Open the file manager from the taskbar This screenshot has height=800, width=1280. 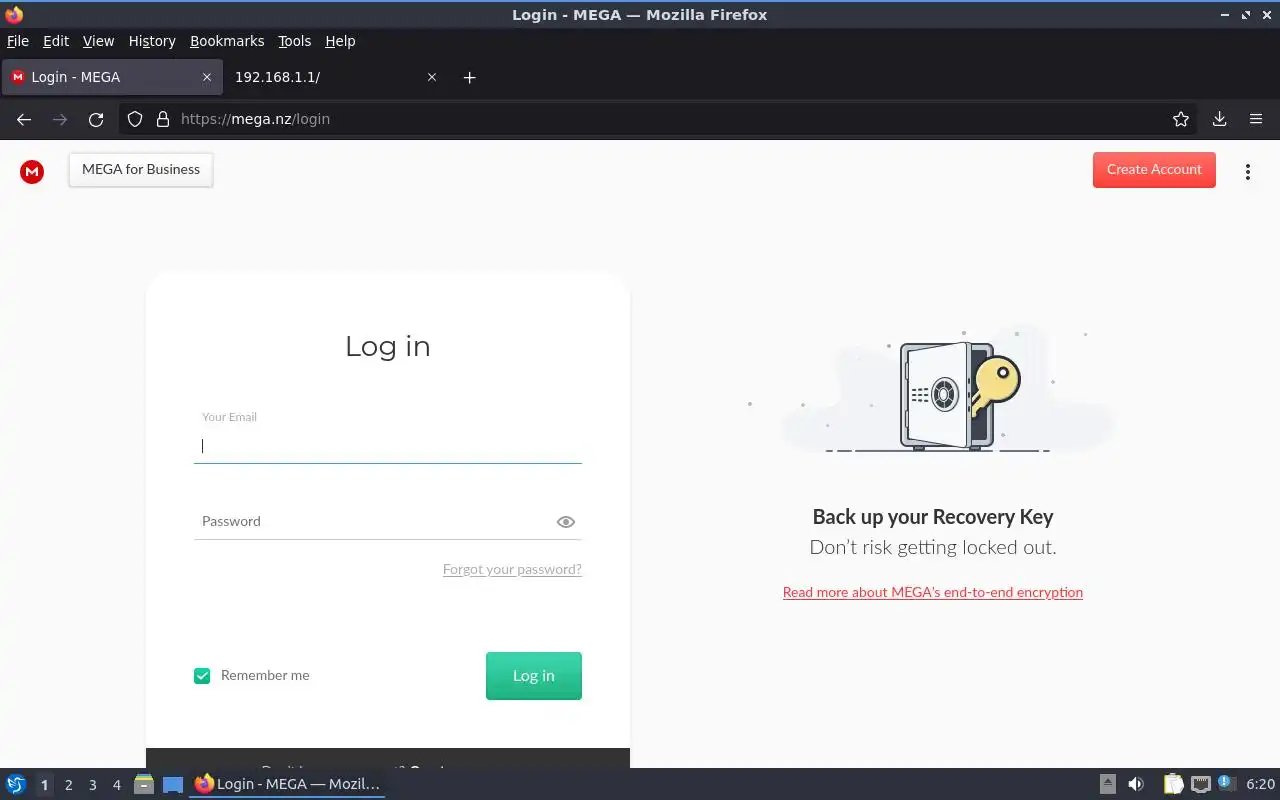pos(143,784)
